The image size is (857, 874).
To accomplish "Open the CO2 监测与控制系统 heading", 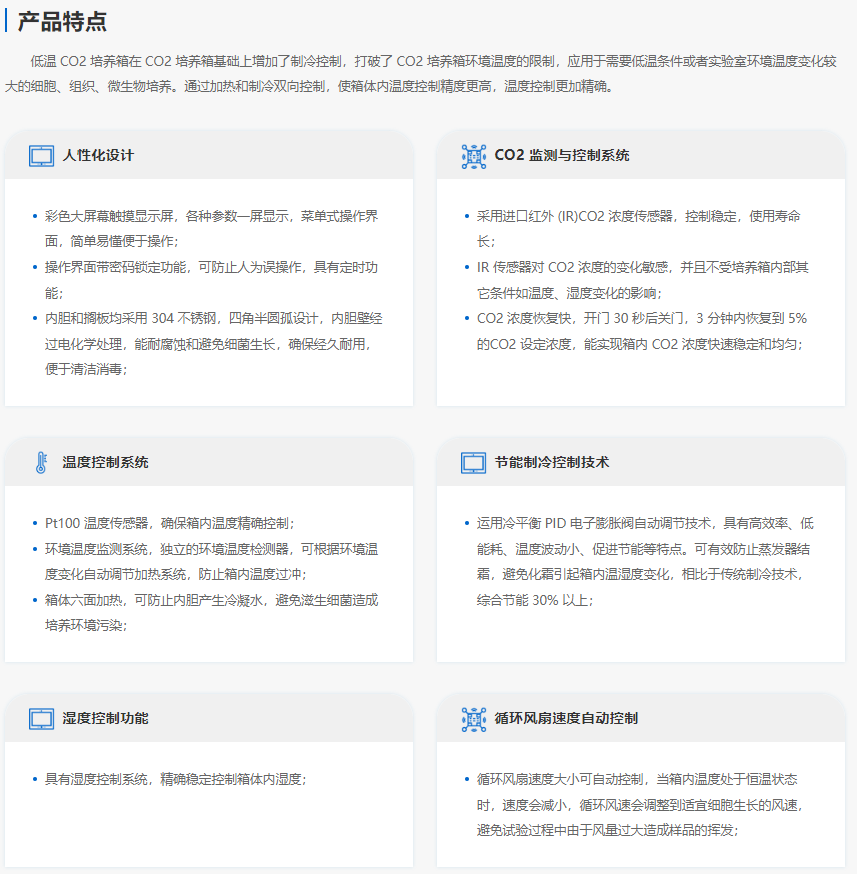I will click(x=562, y=156).
